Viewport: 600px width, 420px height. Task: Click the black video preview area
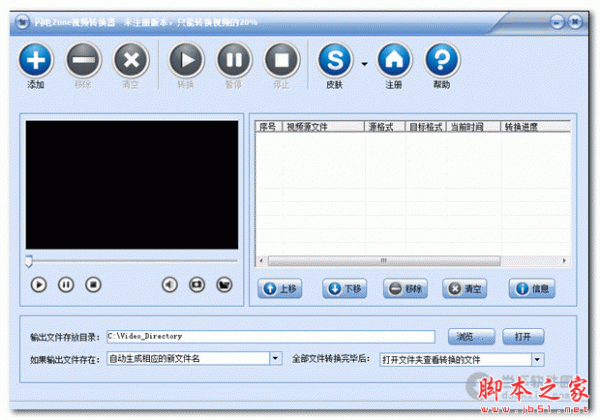[x=132, y=185]
